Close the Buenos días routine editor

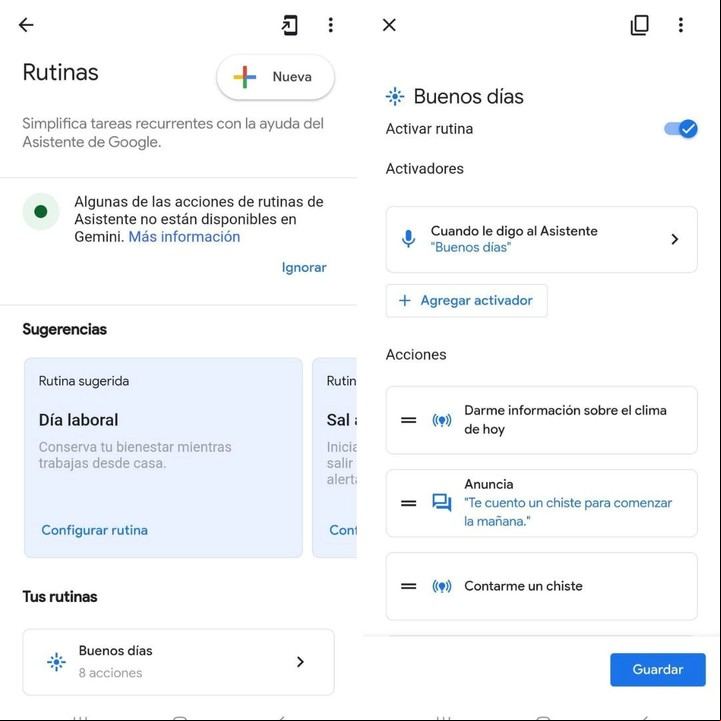point(389,25)
